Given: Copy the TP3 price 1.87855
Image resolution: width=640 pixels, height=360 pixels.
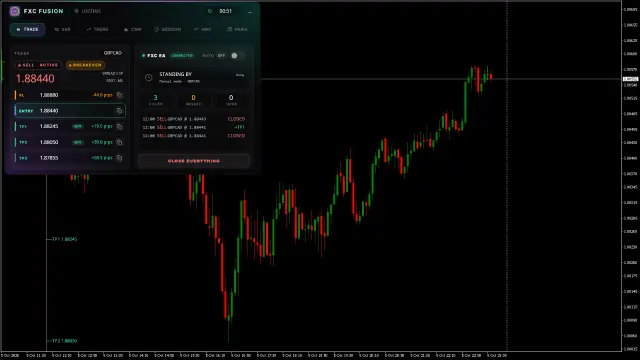Looking at the screenshot, I should point(119,158).
